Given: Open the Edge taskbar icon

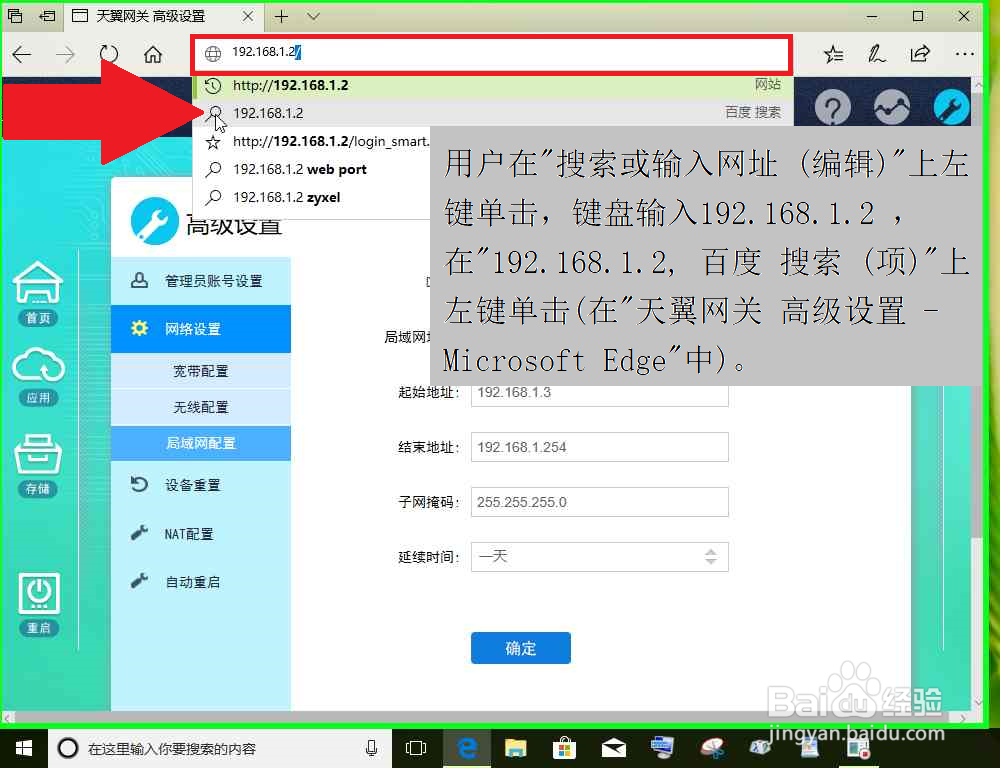Looking at the screenshot, I should (x=467, y=748).
